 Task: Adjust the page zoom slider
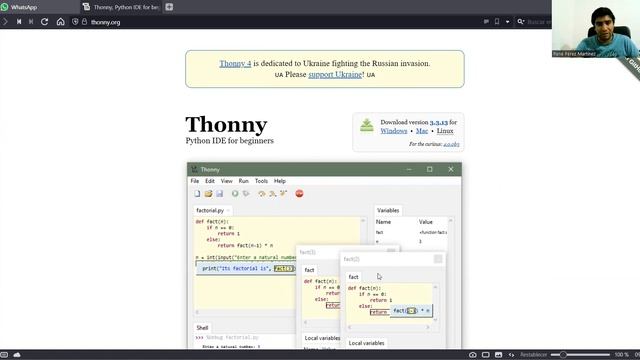click(580, 355)
